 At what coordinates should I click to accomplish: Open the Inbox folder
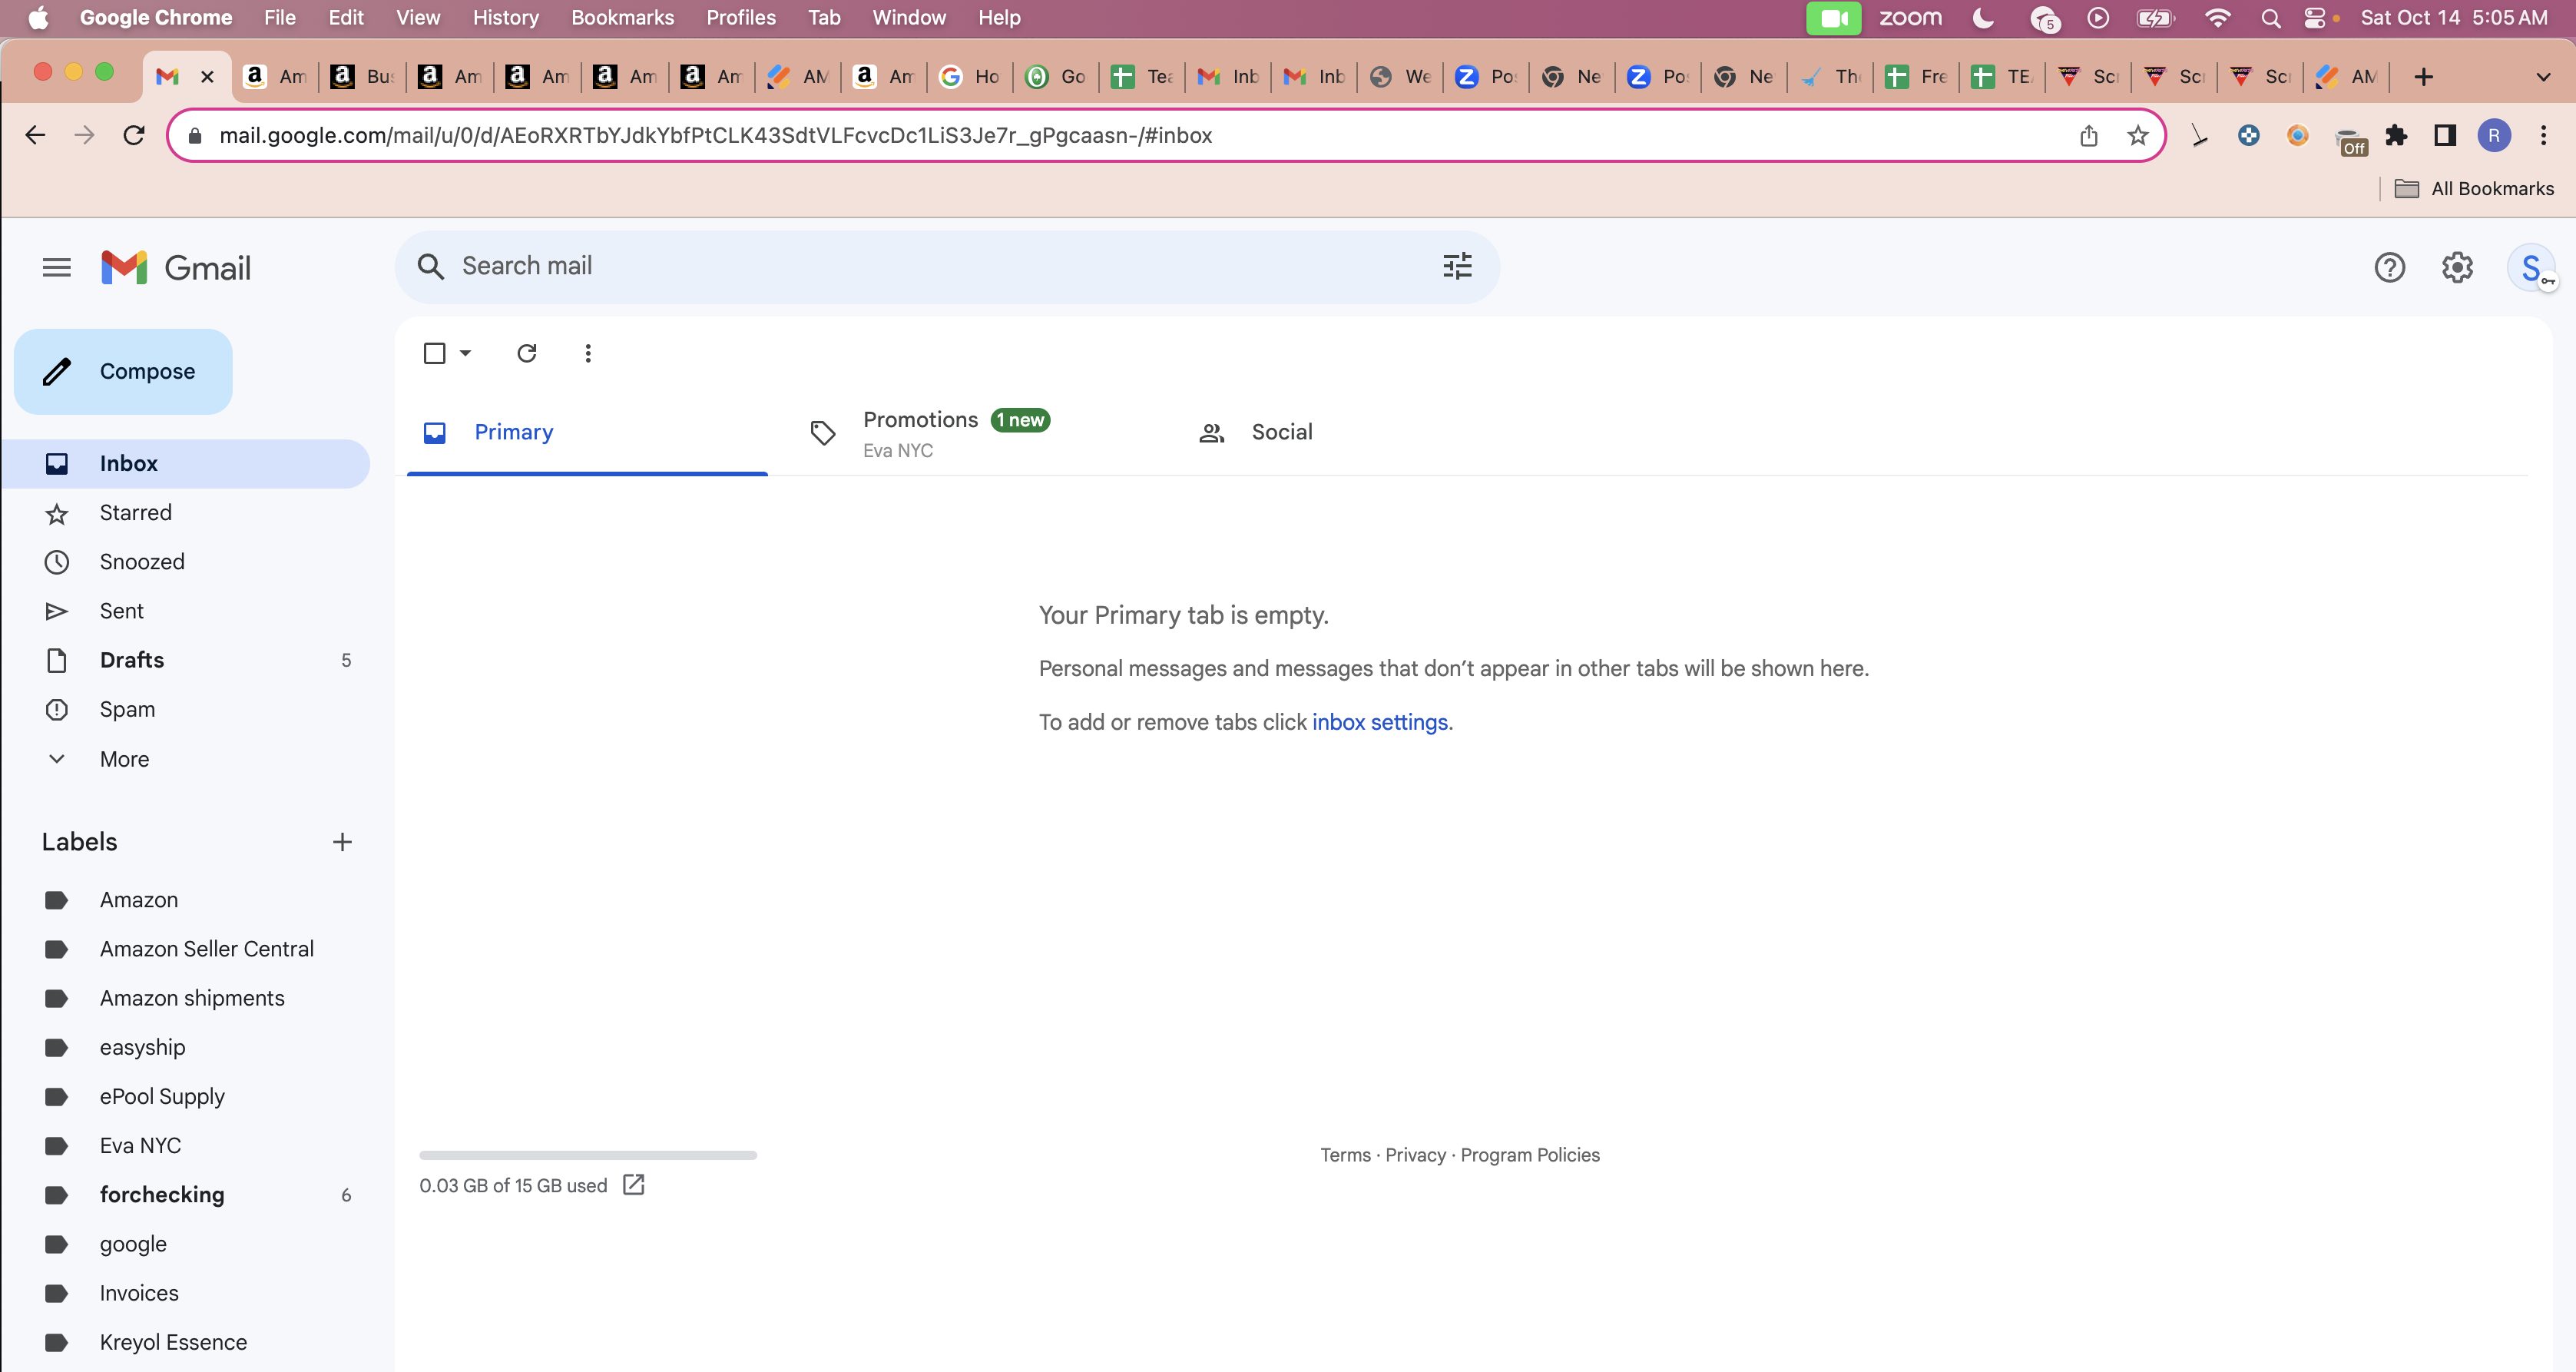[x=185, y=463]
